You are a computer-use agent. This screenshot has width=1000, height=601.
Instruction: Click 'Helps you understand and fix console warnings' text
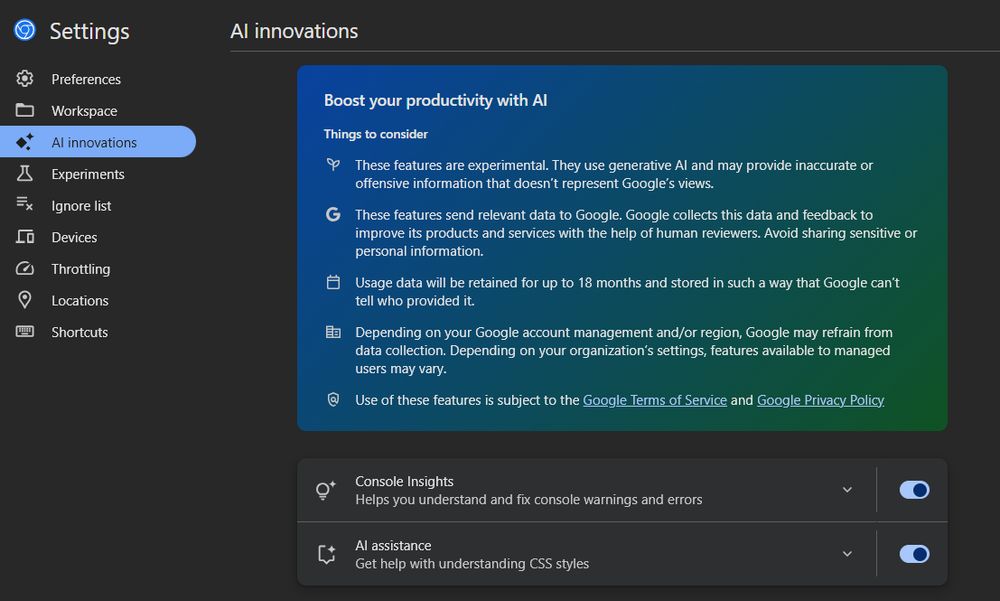(x=529, y=500)
